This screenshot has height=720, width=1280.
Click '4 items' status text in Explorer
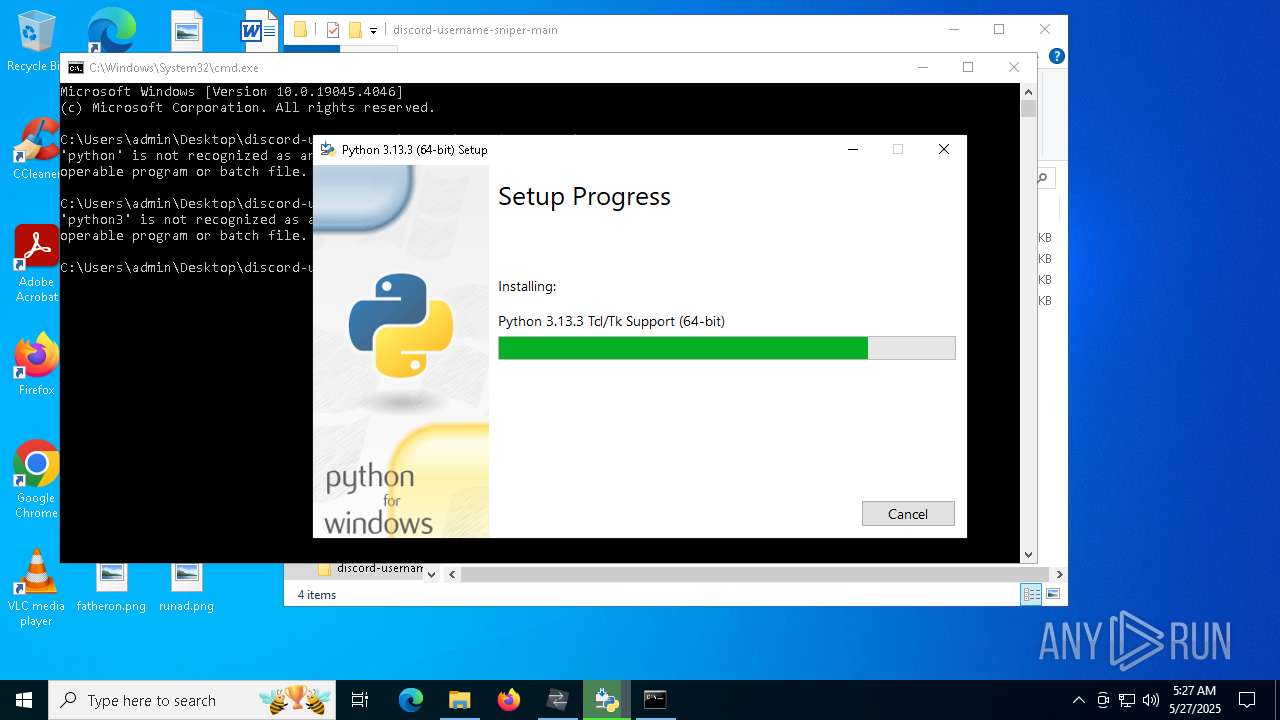[x=317, y=595]
